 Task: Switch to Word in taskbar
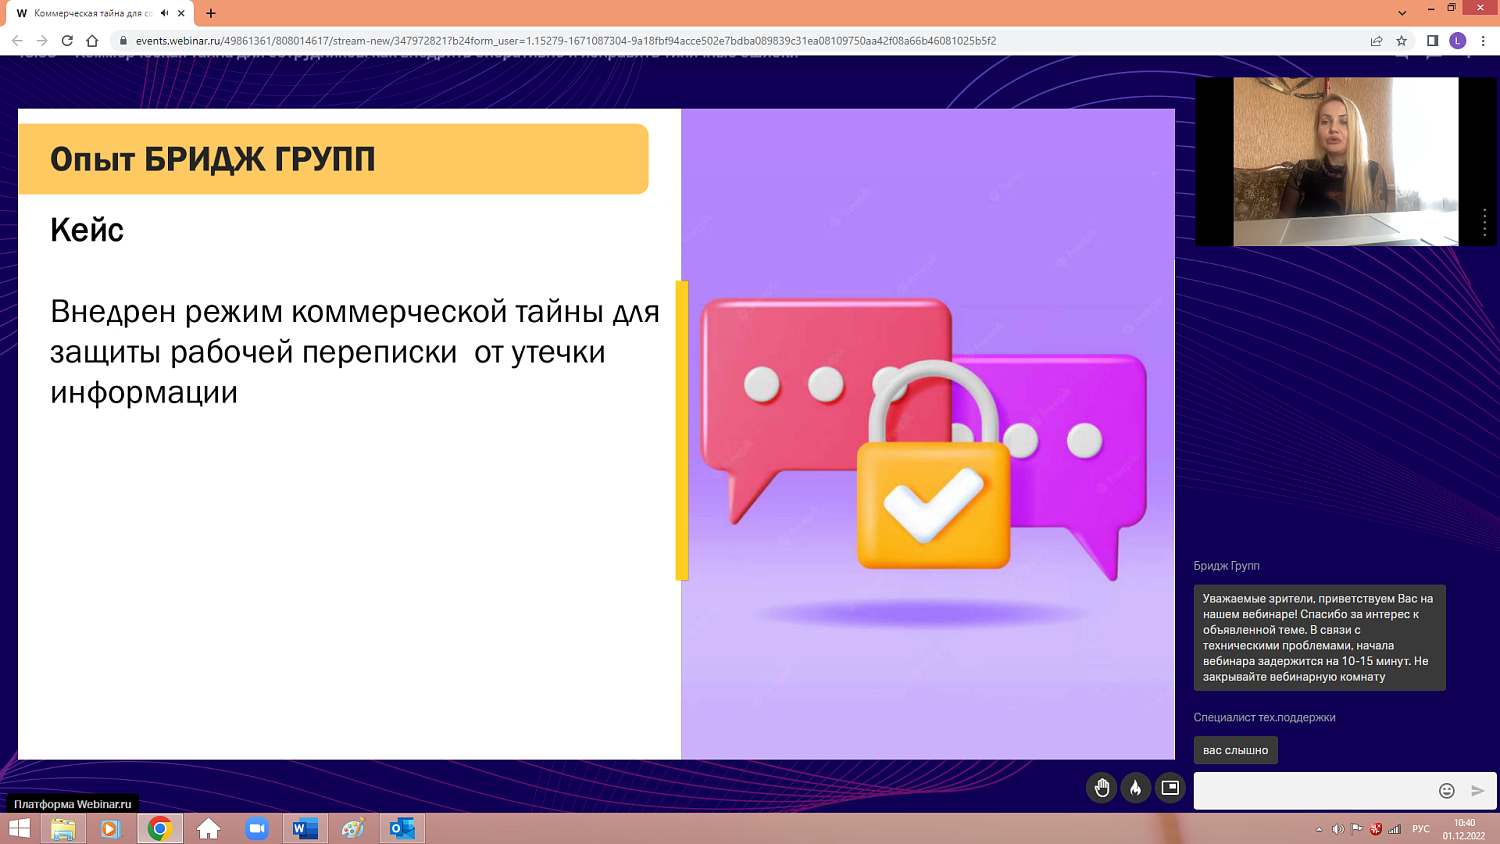pyautogui.click(x=305, y=828)
